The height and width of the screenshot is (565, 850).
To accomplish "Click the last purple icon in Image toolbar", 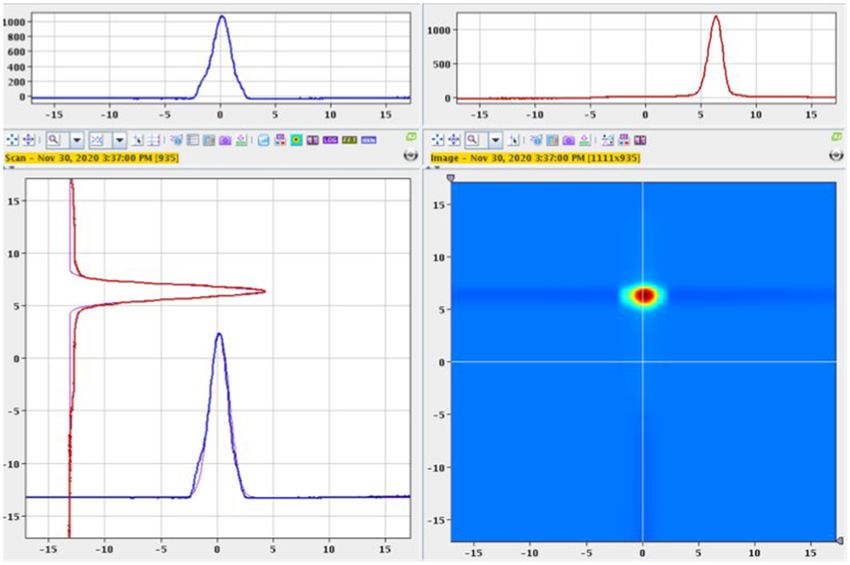I will 640,140.
